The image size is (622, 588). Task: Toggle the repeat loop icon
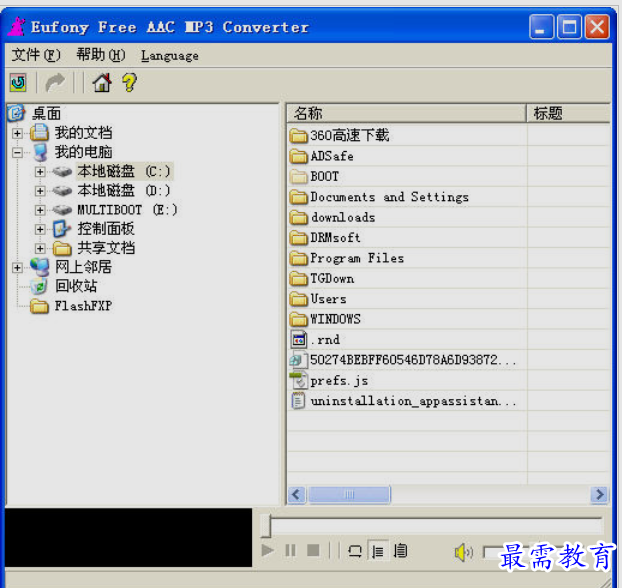point(354,551)
